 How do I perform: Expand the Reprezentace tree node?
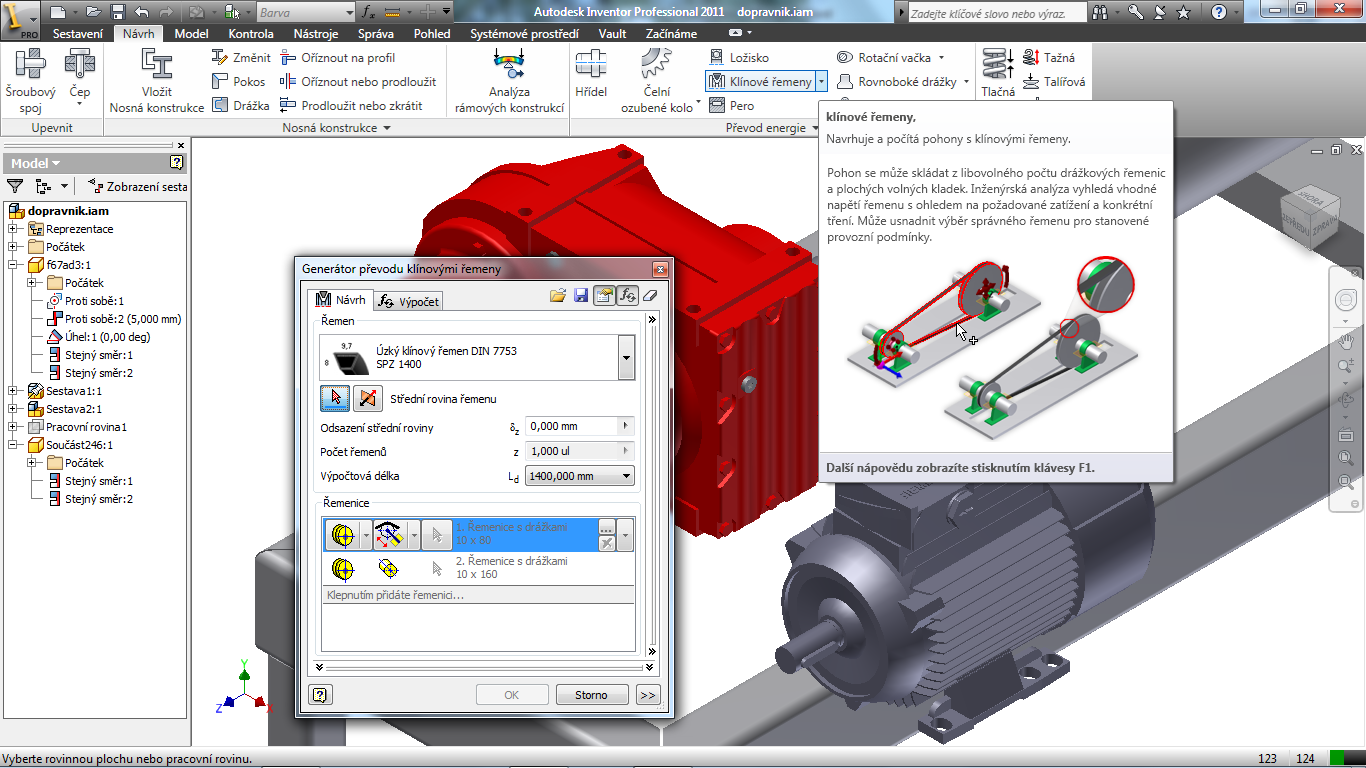(x=13, y=229)
